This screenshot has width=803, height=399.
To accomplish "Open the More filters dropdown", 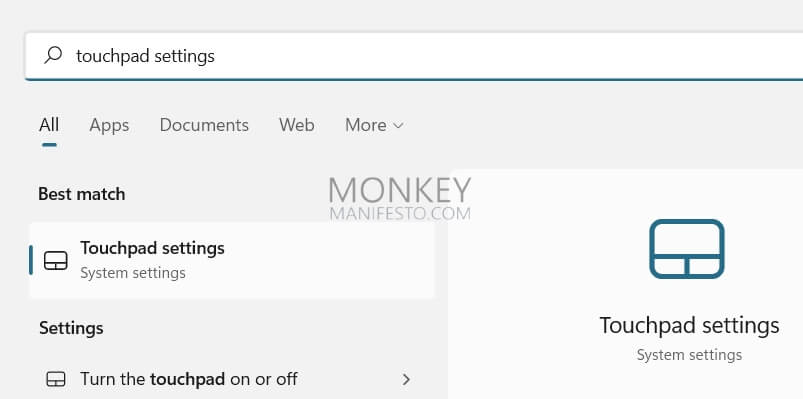I will pyautogui.click(x=374, y=125).
